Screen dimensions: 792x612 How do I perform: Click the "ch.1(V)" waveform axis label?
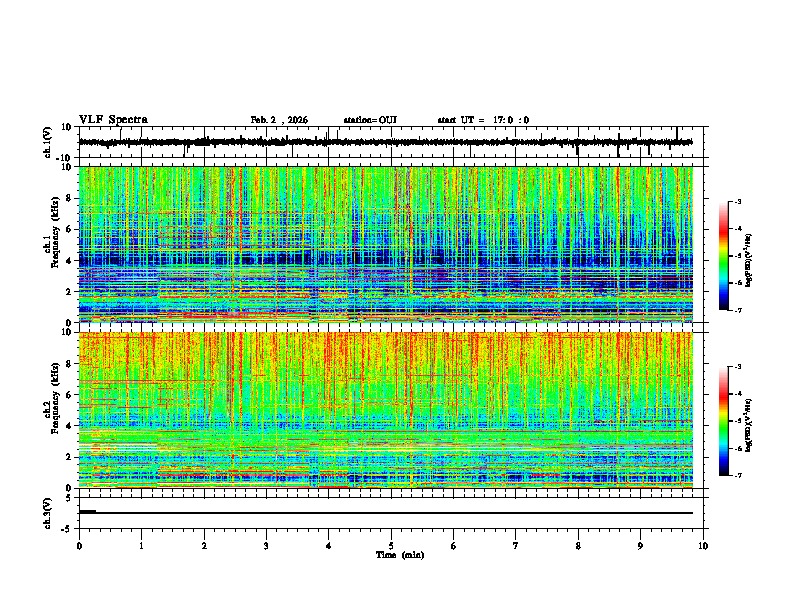48,142
